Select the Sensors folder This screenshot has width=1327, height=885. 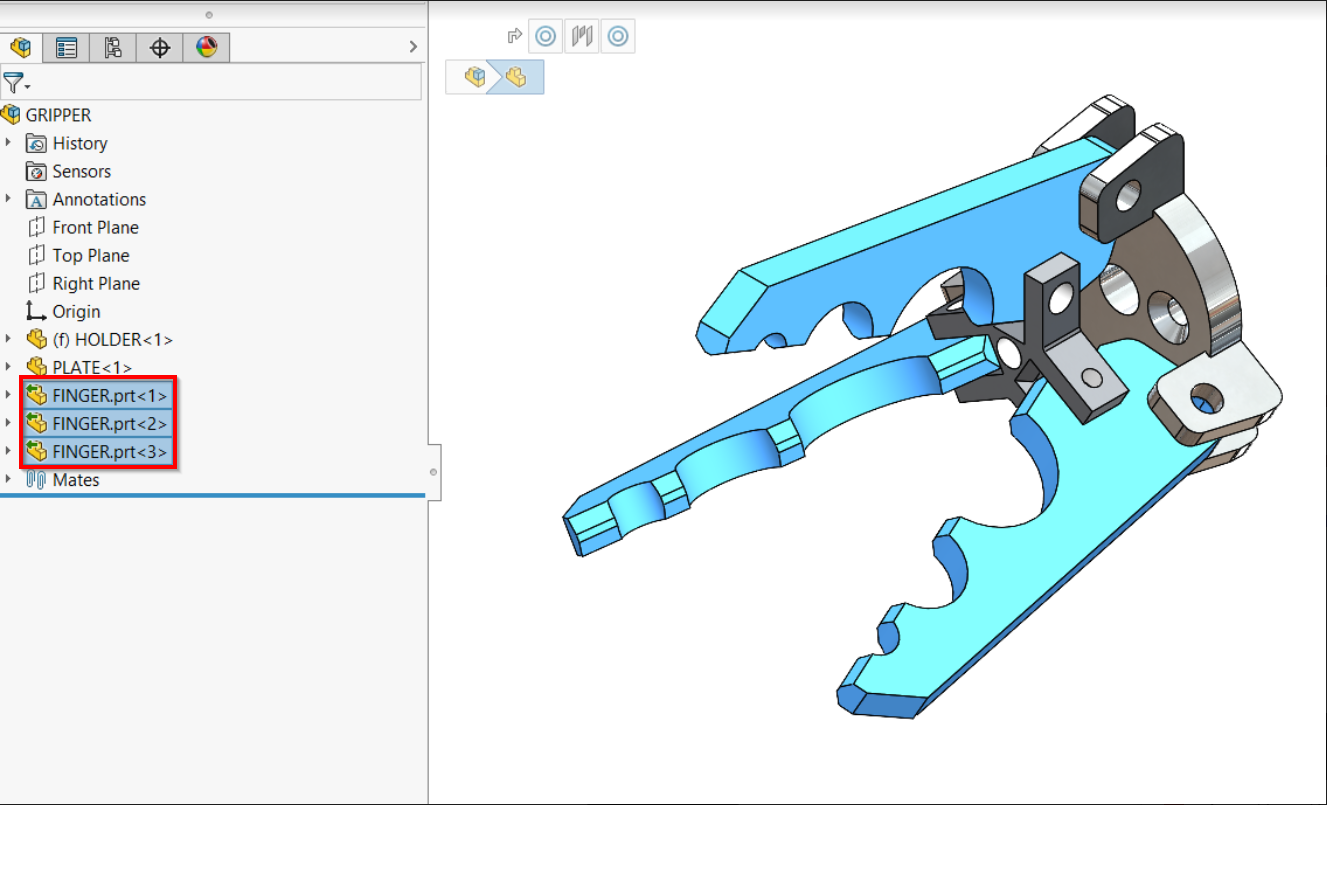click(82, 171)
